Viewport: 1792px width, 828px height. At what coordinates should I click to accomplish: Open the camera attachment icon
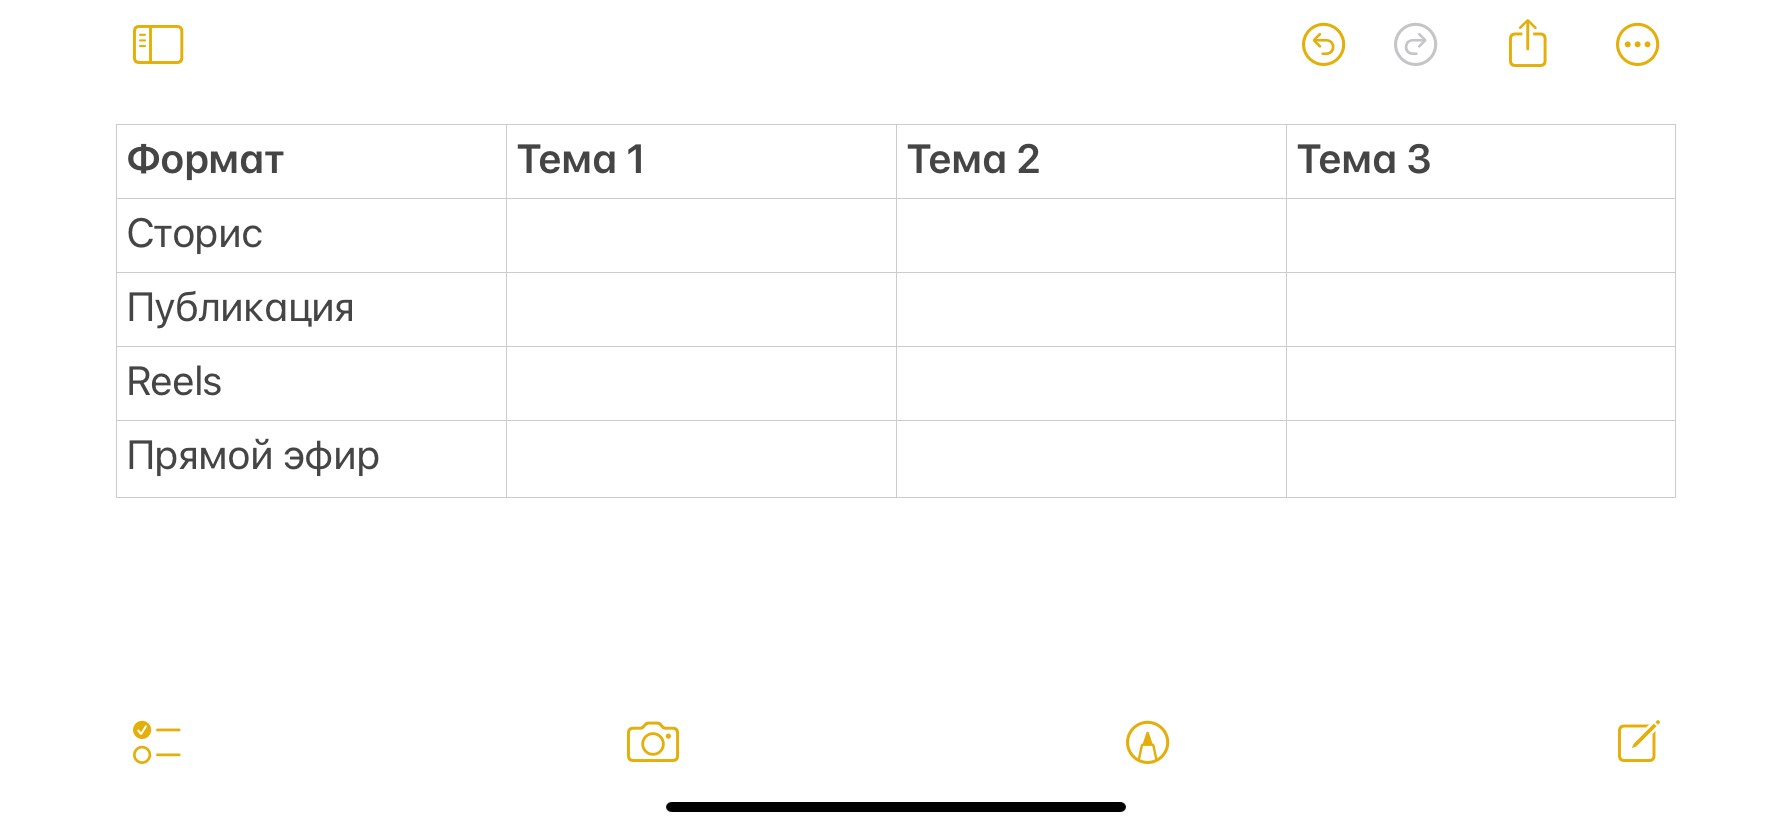pyautogui.click(x=653, y=743)
